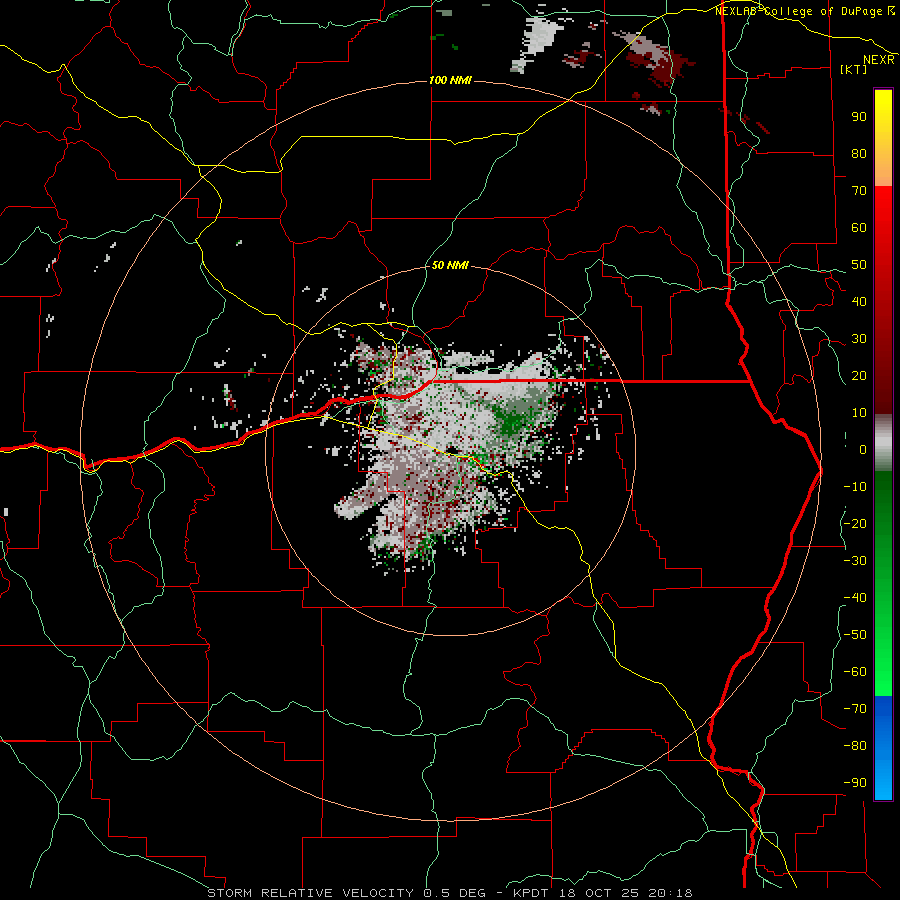Click the -50 value on velocity scale
The width and height of the screenshot is (900, 900).
[x=855, y=635]
